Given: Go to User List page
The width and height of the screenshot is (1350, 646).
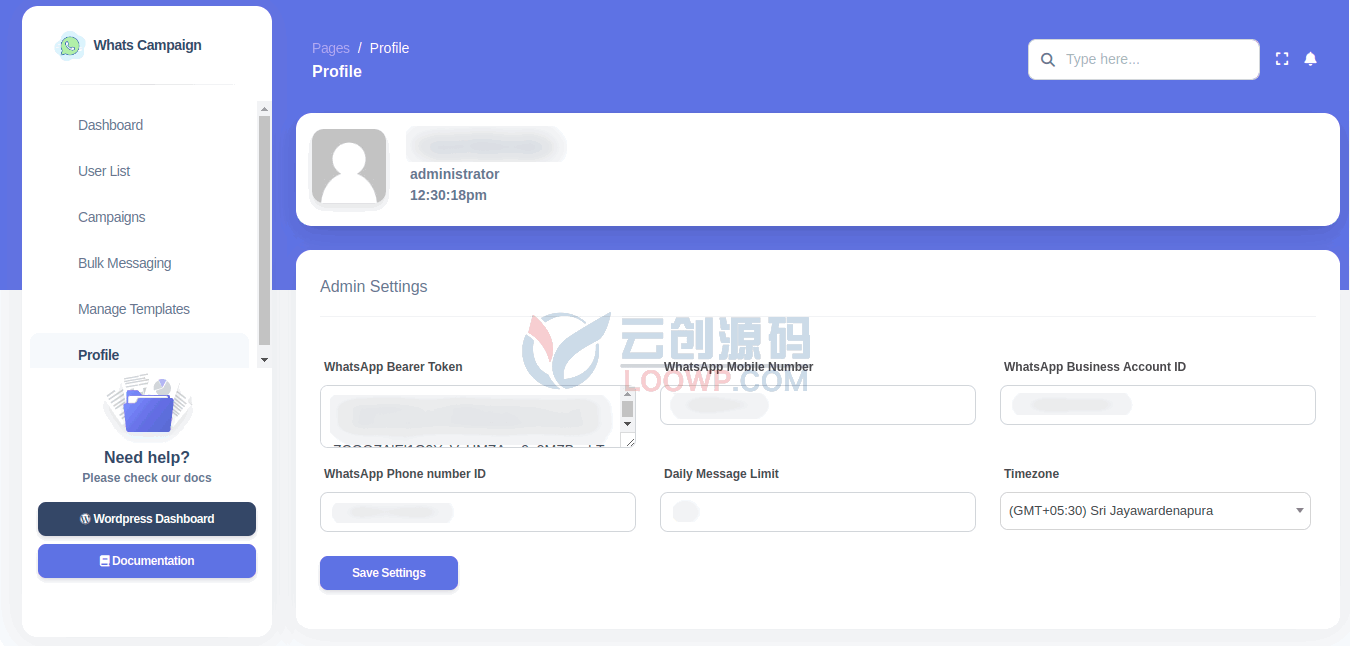Looking at the screenshot, I should pyautogui.click(x=104, y=171).
